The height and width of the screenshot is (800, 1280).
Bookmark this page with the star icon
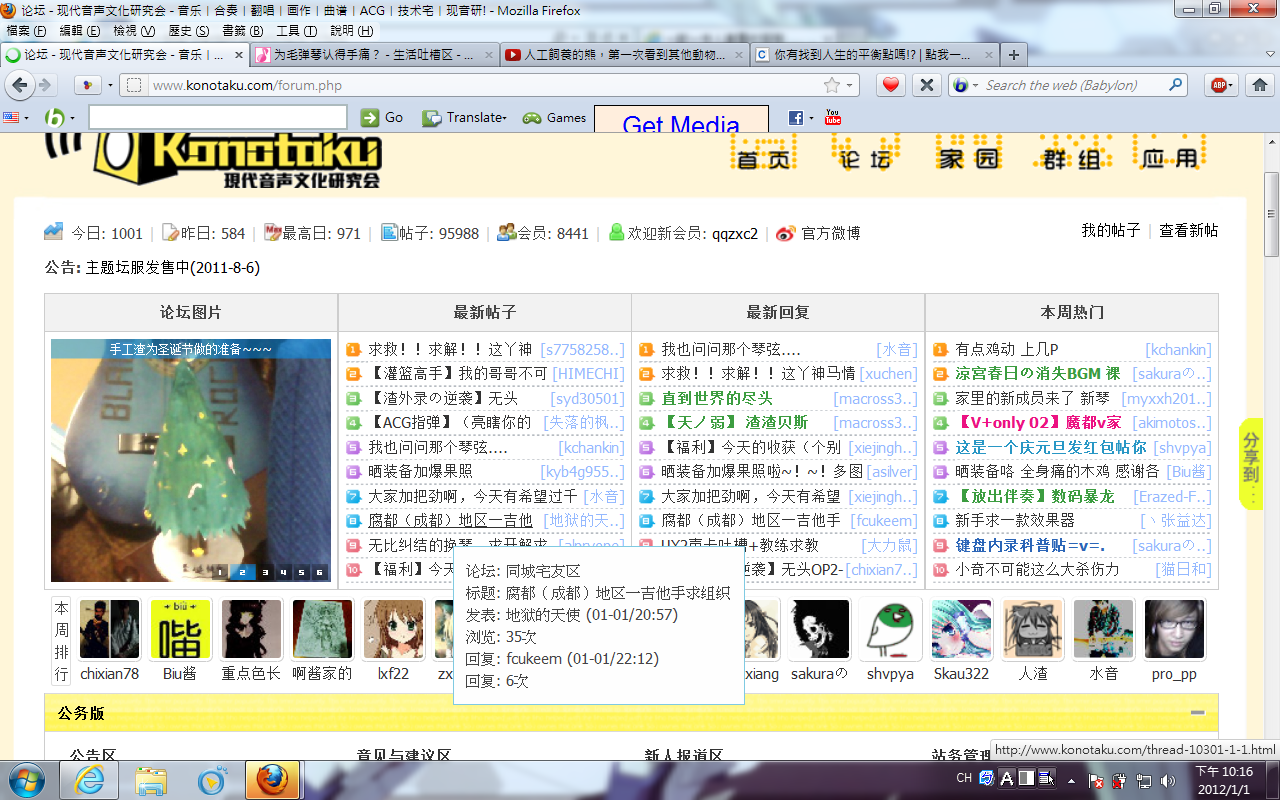[831, 85]
